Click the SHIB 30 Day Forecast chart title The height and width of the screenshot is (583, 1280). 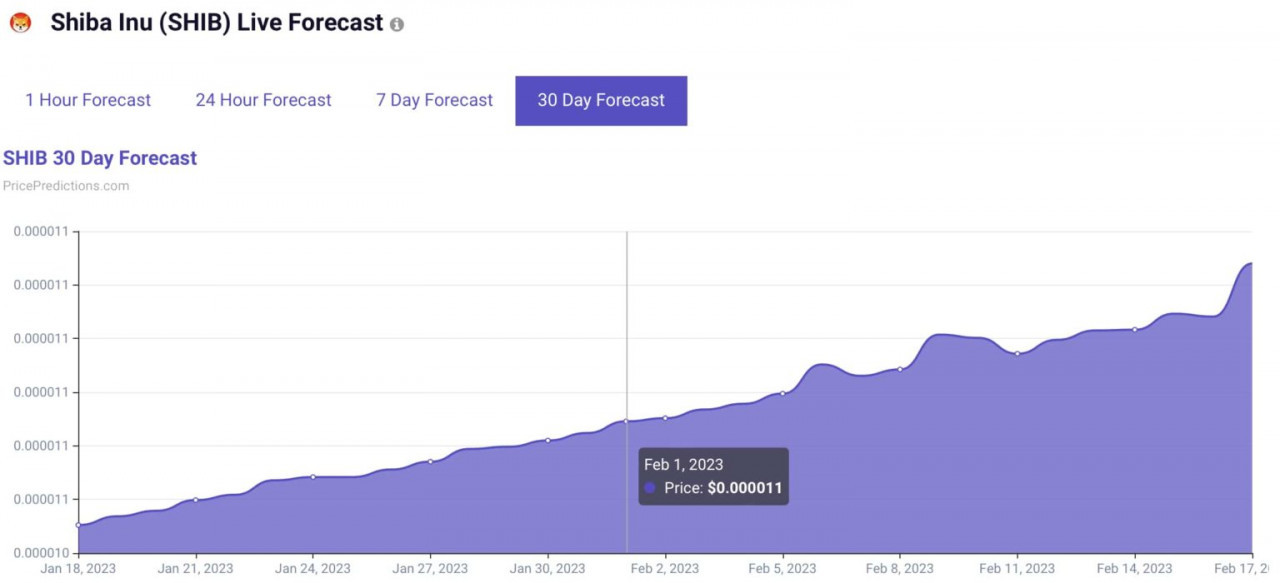(100, 158)
